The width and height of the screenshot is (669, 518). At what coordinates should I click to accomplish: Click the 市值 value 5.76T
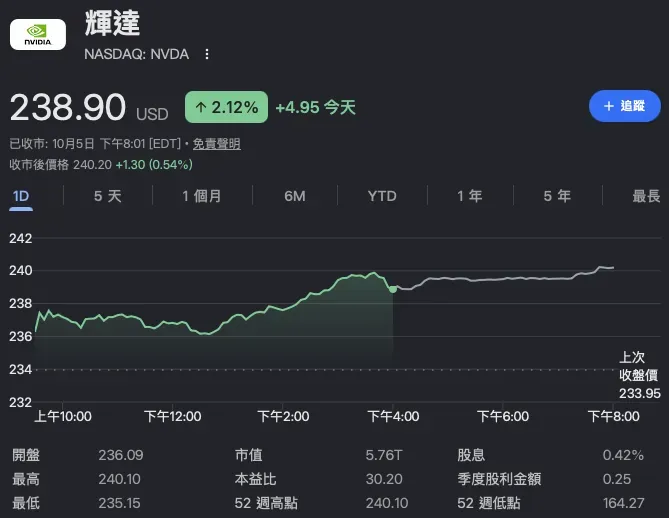point(384,455)
